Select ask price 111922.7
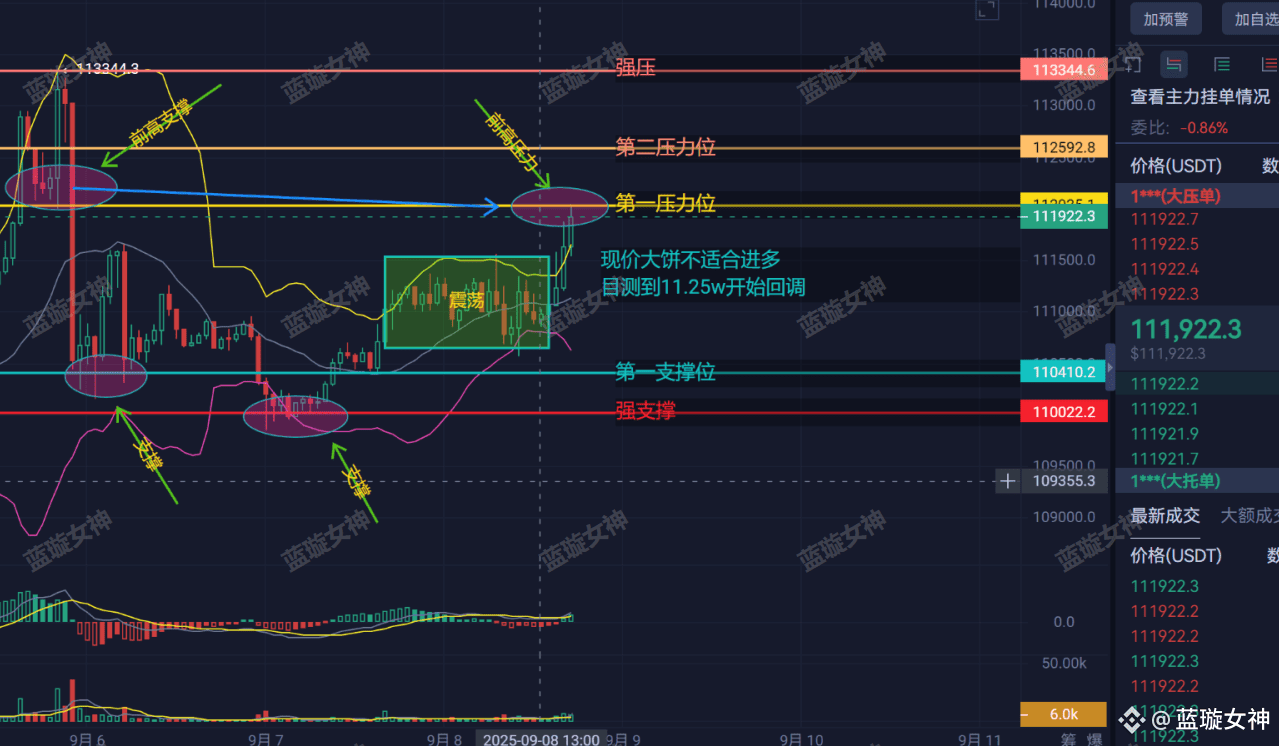Screen dimensions: 1279x746 coord(1164,219)
